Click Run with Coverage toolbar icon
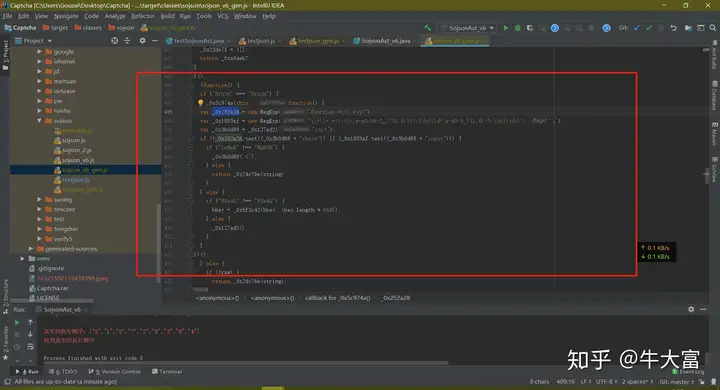Viewport: 720px width, 390px height. (x=530, y=28)
